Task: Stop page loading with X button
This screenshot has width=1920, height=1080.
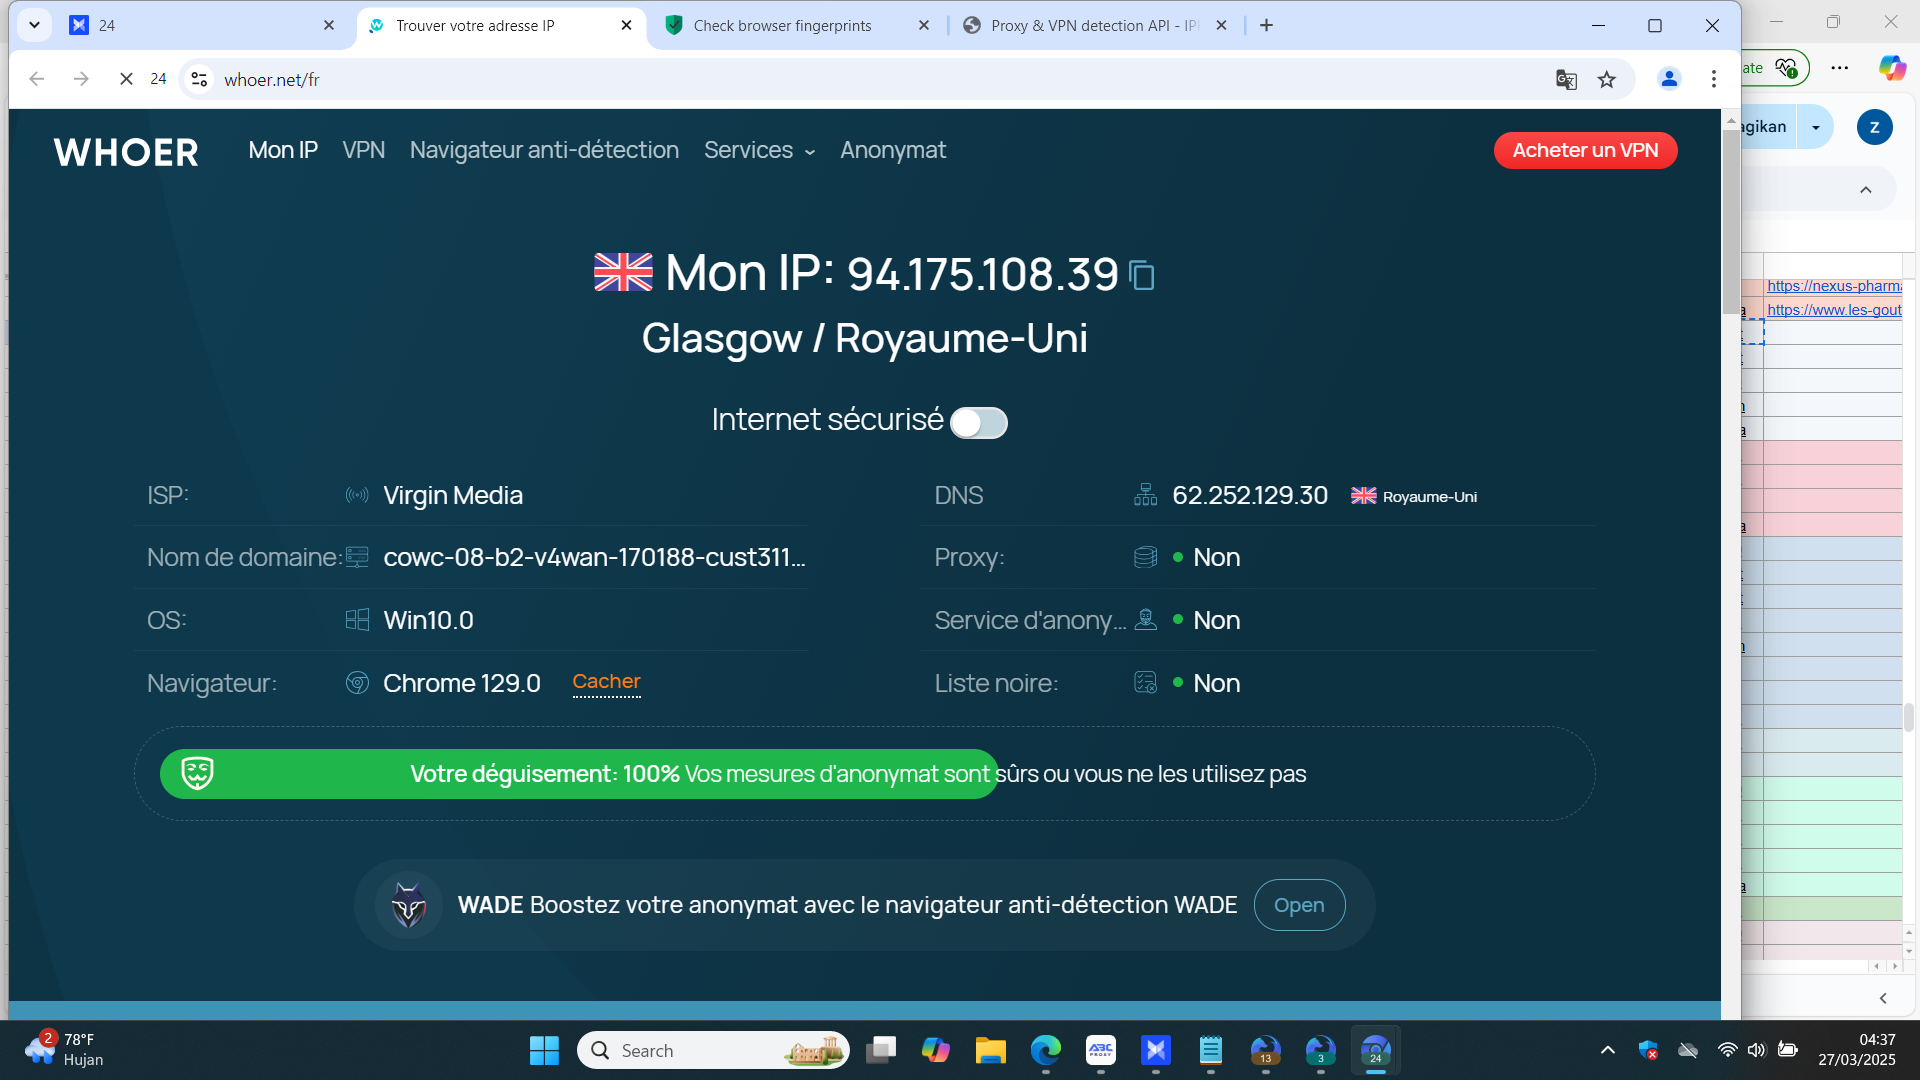Action: [x=126, y=79]
